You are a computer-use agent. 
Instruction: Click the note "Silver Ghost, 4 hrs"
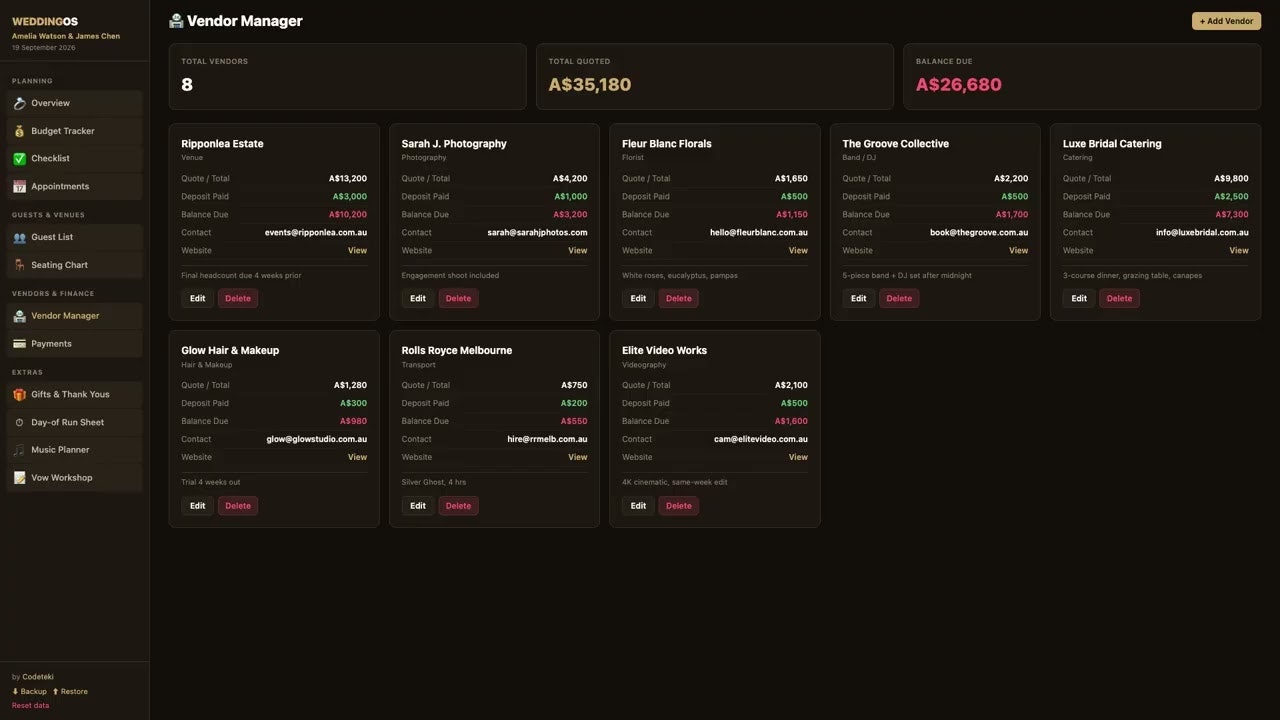click(434, 482)
